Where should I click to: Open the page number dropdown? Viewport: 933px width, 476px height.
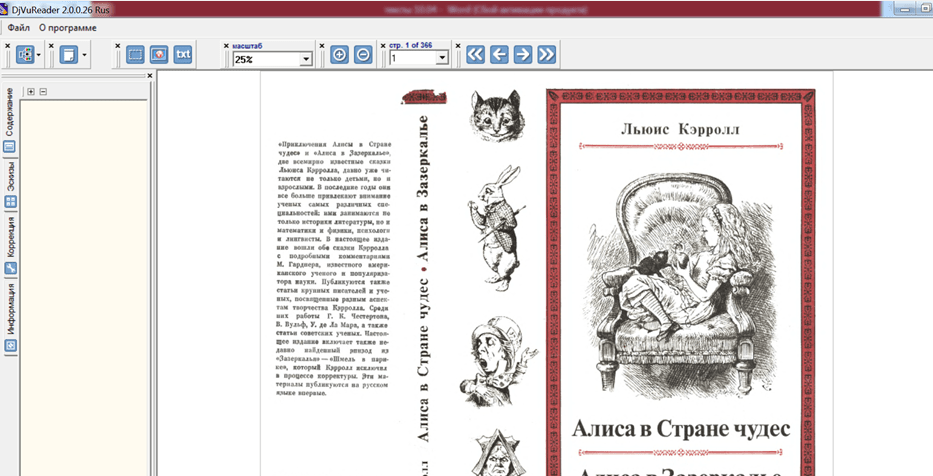point(441,59)
